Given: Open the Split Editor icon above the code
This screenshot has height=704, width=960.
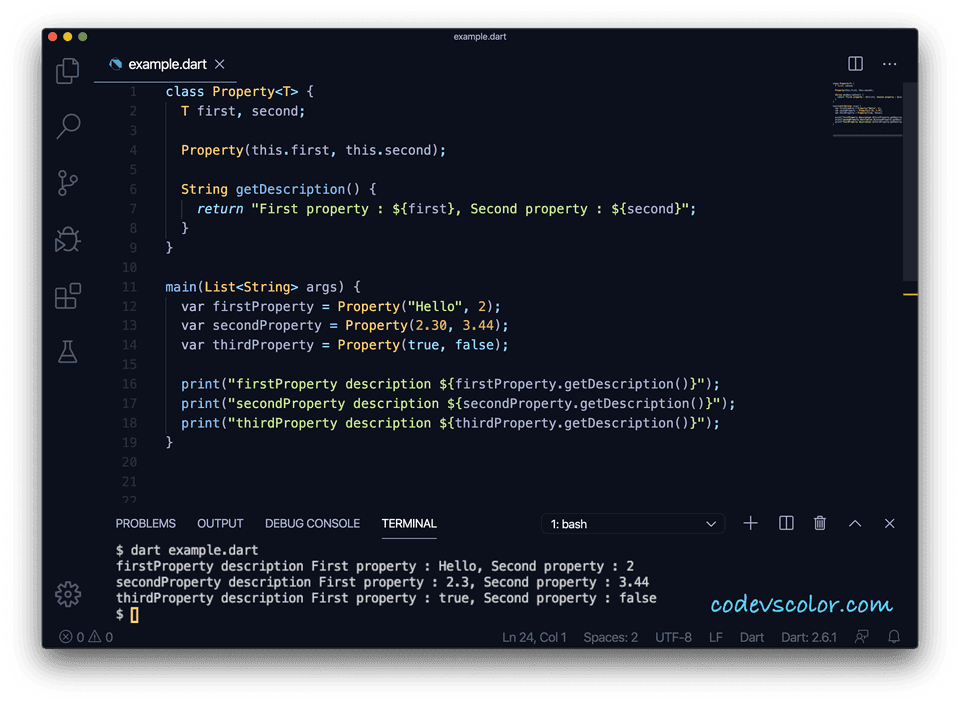Looking at the screenshot, I should (855, 63).
